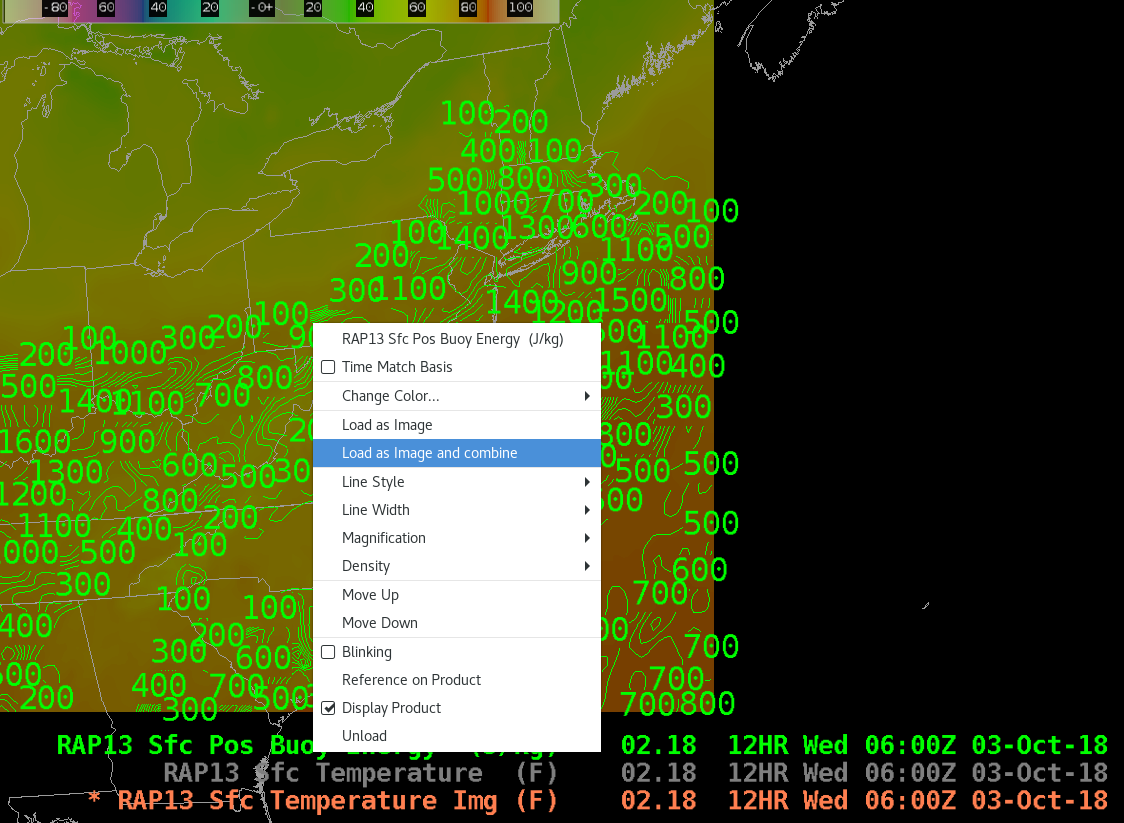Image resolution: width=1124 pixels, height=823 pixels.
Task: Expand the Line Width submenu arrow
Action: pos(587,510)
